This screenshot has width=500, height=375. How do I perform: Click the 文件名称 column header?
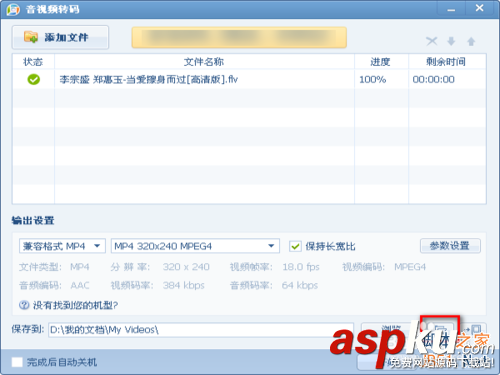pos(204,62)
